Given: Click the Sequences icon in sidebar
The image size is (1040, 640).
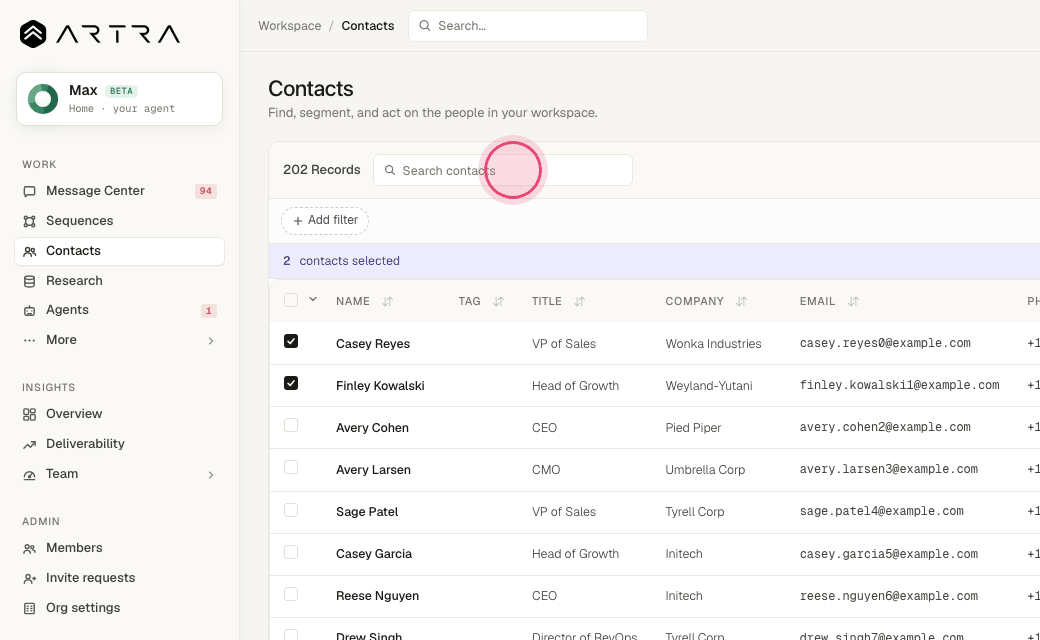Looking at the screenshot, I should [29, 221].
